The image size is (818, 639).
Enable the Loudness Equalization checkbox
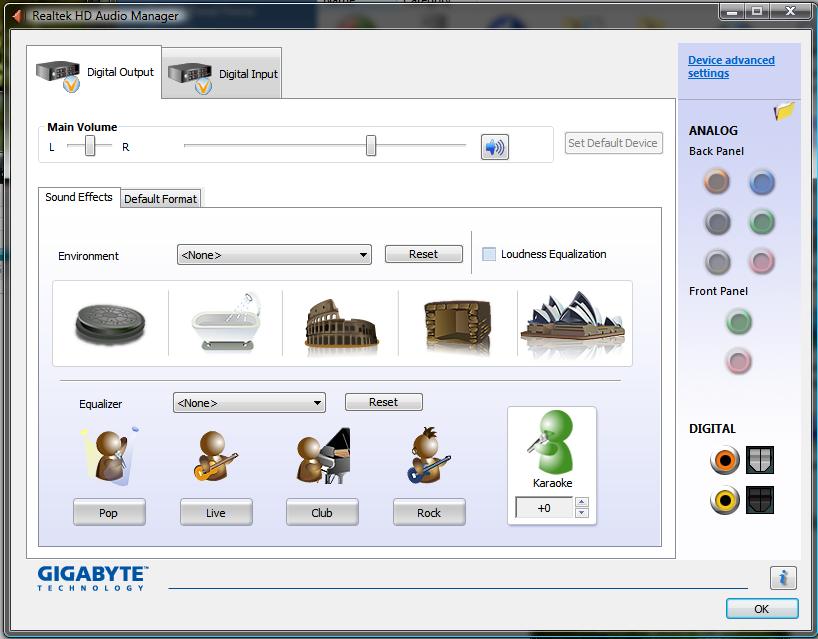point(489,254)
